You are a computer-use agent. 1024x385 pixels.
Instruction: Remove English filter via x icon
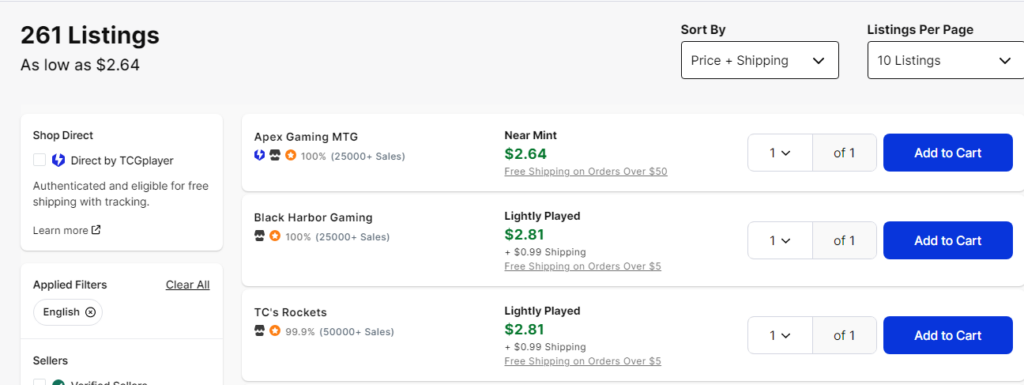coord(90,312)
